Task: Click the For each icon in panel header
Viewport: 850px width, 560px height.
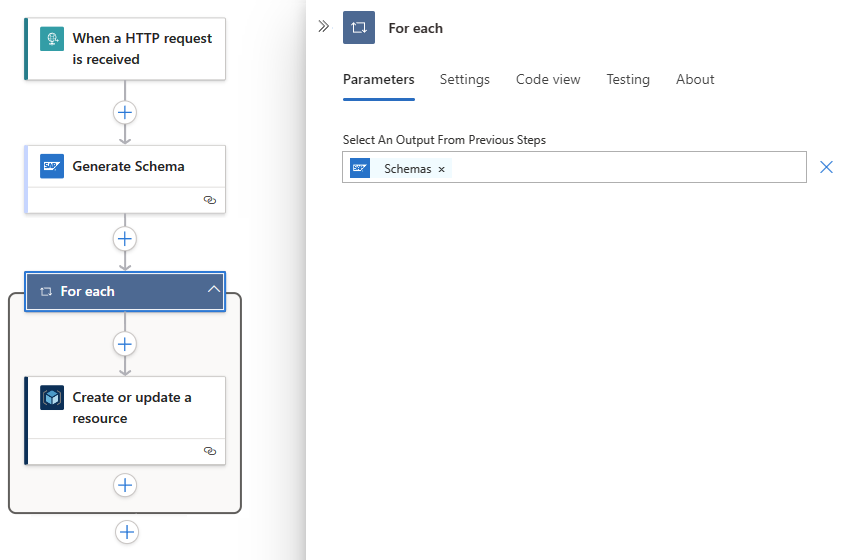Action: [x=359, y=28]
